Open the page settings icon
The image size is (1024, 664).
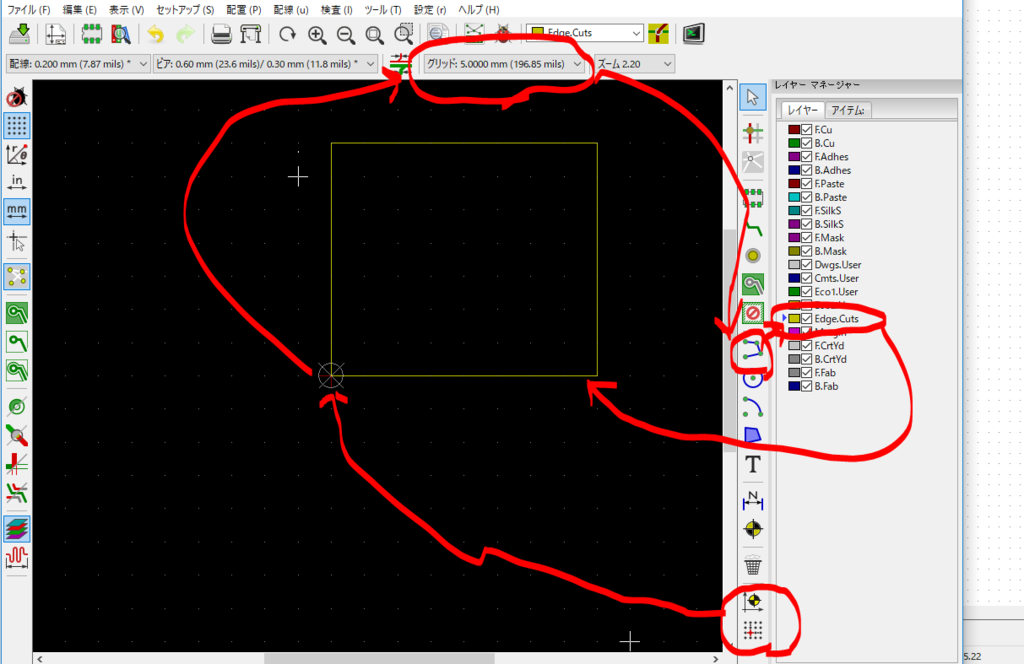tap(56, 33)
